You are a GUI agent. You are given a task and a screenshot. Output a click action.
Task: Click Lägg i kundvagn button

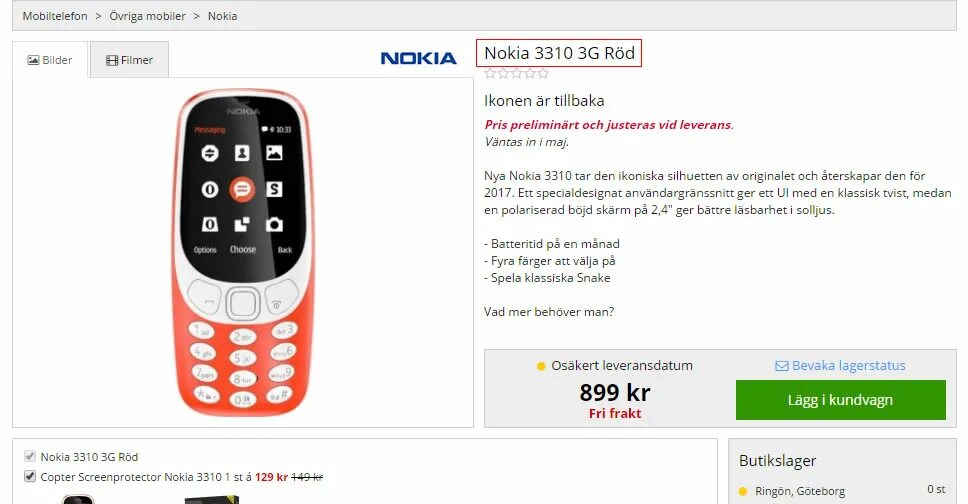coord(840,400)
